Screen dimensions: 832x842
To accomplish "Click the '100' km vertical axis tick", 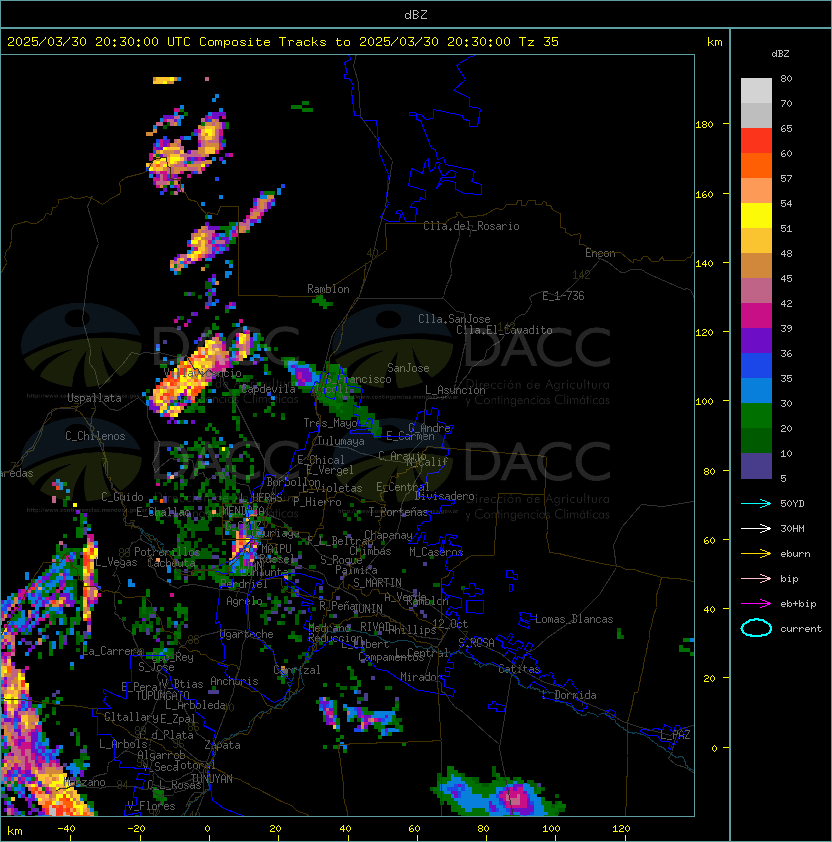I will coord(704,402).
